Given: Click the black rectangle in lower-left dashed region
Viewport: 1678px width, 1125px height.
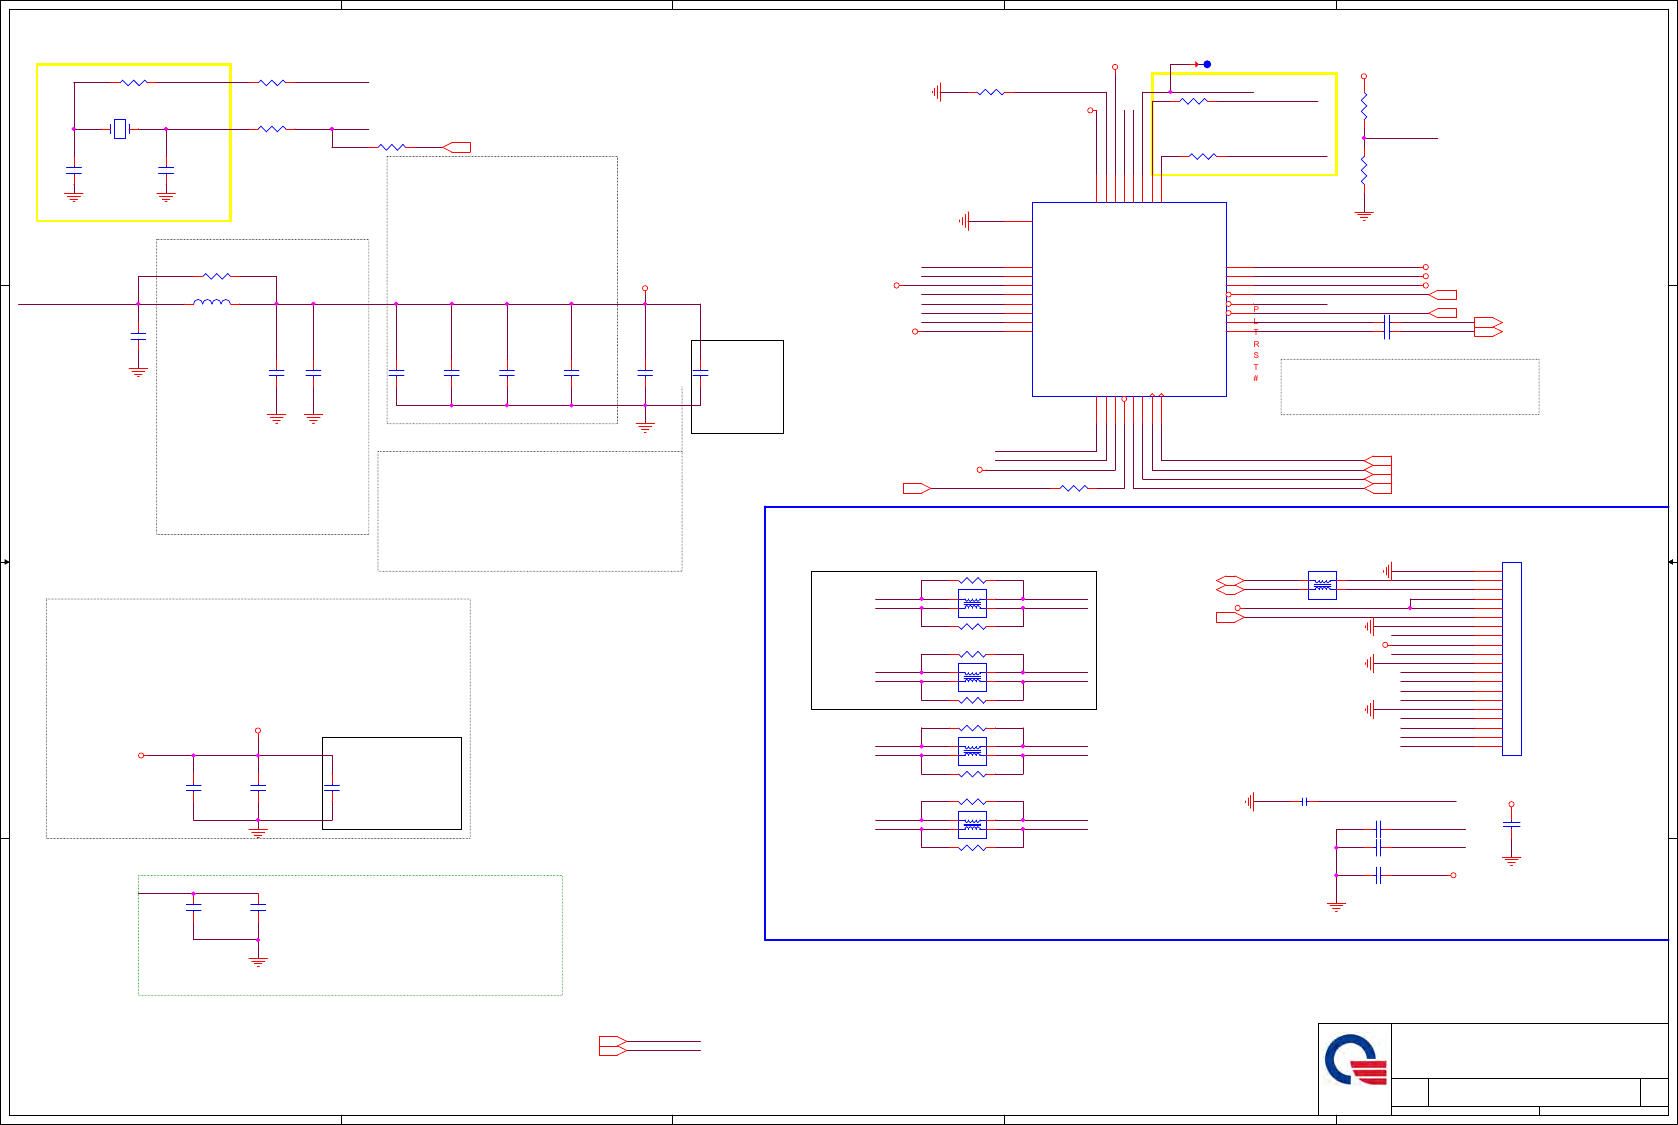Looking at the screenshot, I should pyautogui.click(x=392, y=783).
